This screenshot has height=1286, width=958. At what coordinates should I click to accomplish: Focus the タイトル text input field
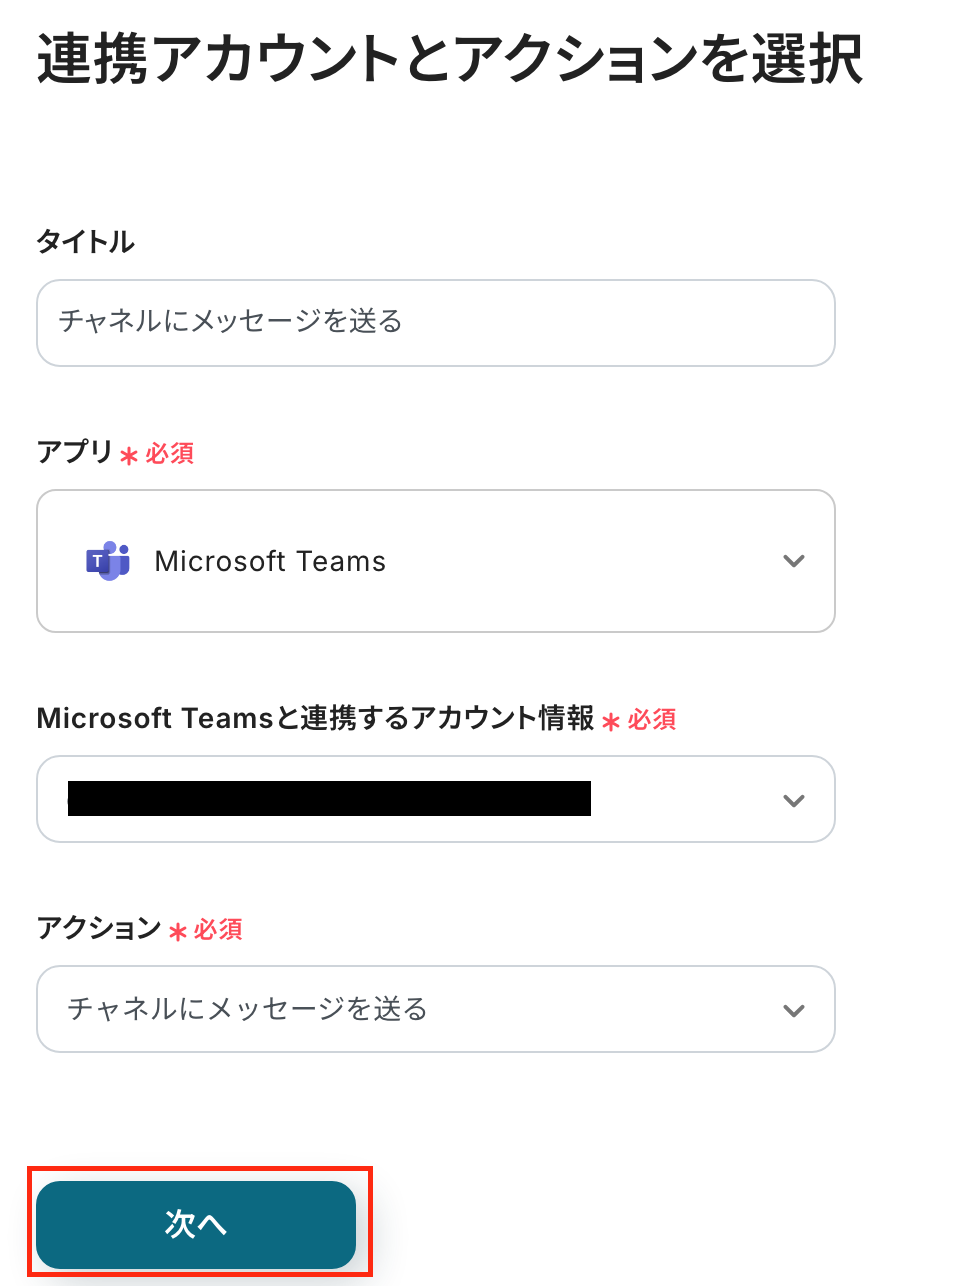[436, 323]
